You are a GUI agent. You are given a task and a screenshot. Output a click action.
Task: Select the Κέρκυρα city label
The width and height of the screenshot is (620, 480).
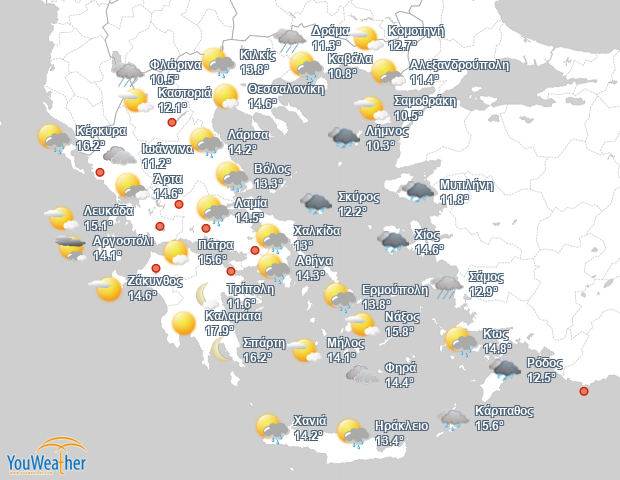101,131
